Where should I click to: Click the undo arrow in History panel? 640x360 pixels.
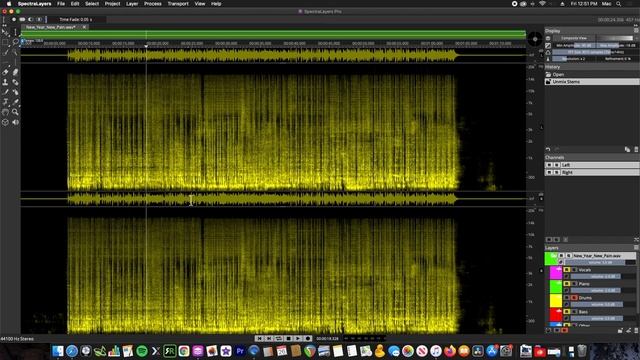click(548, 149)
